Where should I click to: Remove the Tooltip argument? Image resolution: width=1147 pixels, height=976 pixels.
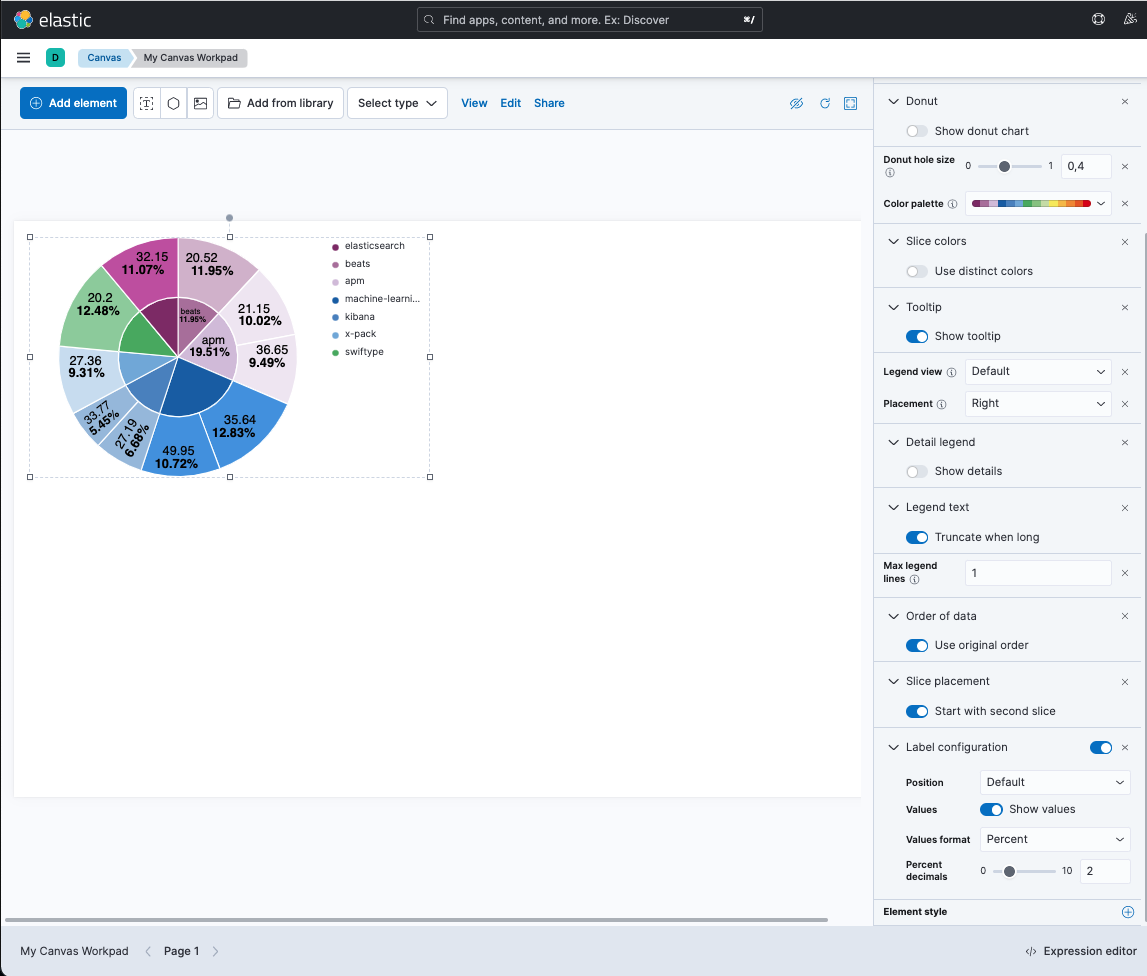point(1125,307)
